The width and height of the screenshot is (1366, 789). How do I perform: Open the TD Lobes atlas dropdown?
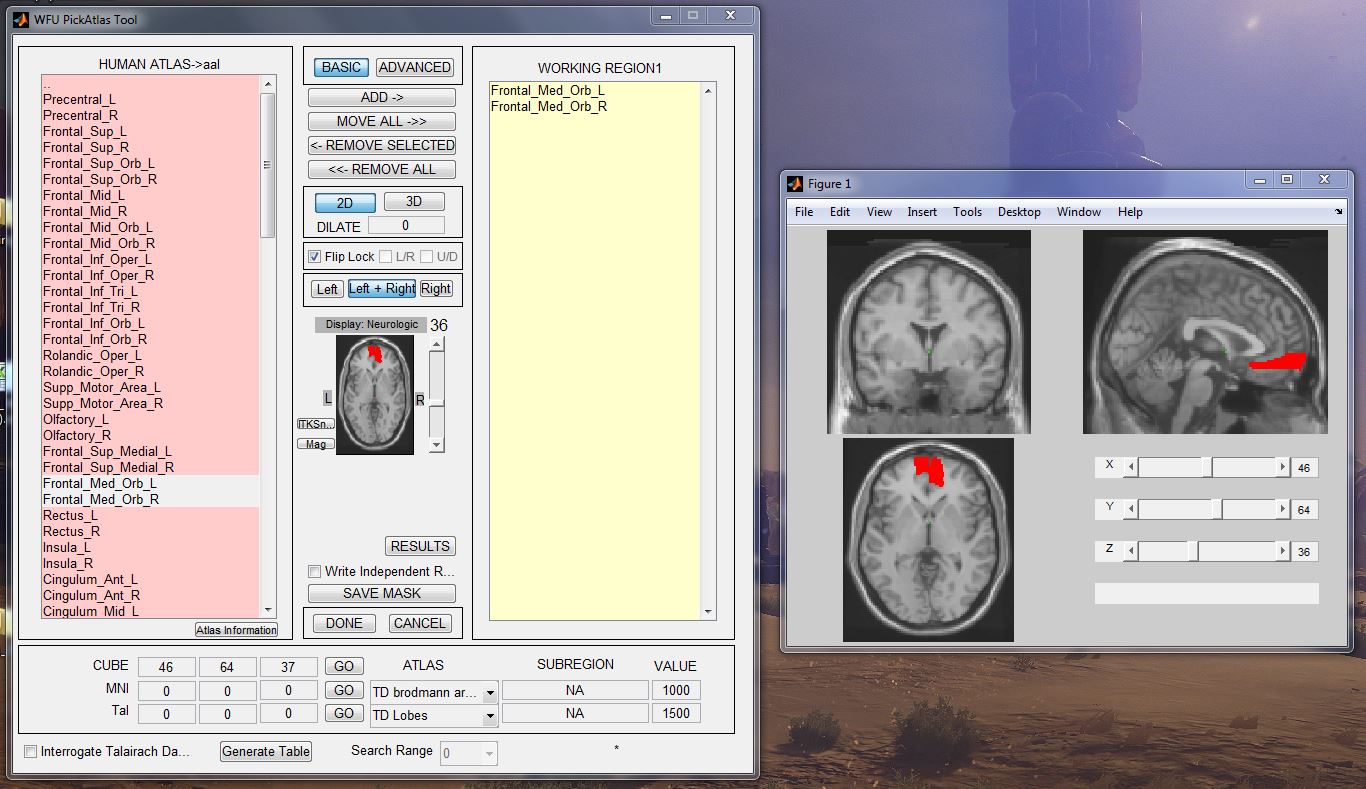point(490,716)
